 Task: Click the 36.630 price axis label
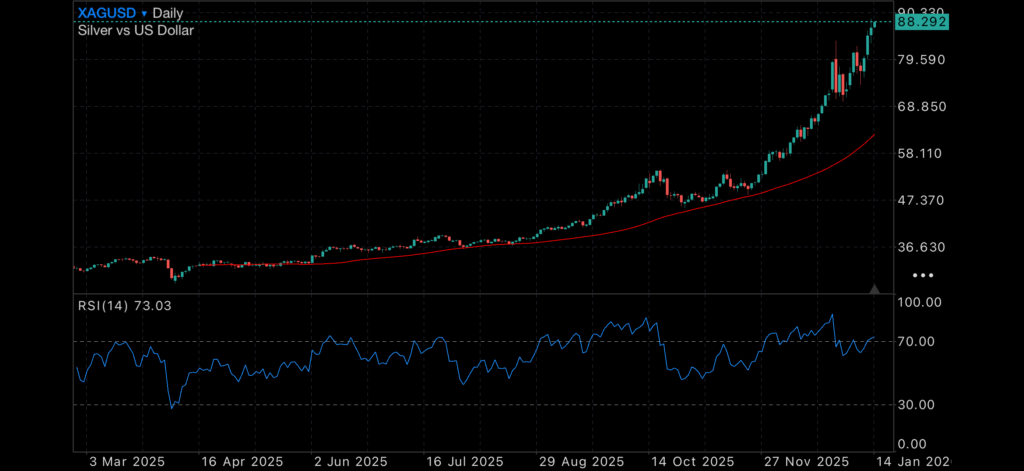click(x=921, y=247)
